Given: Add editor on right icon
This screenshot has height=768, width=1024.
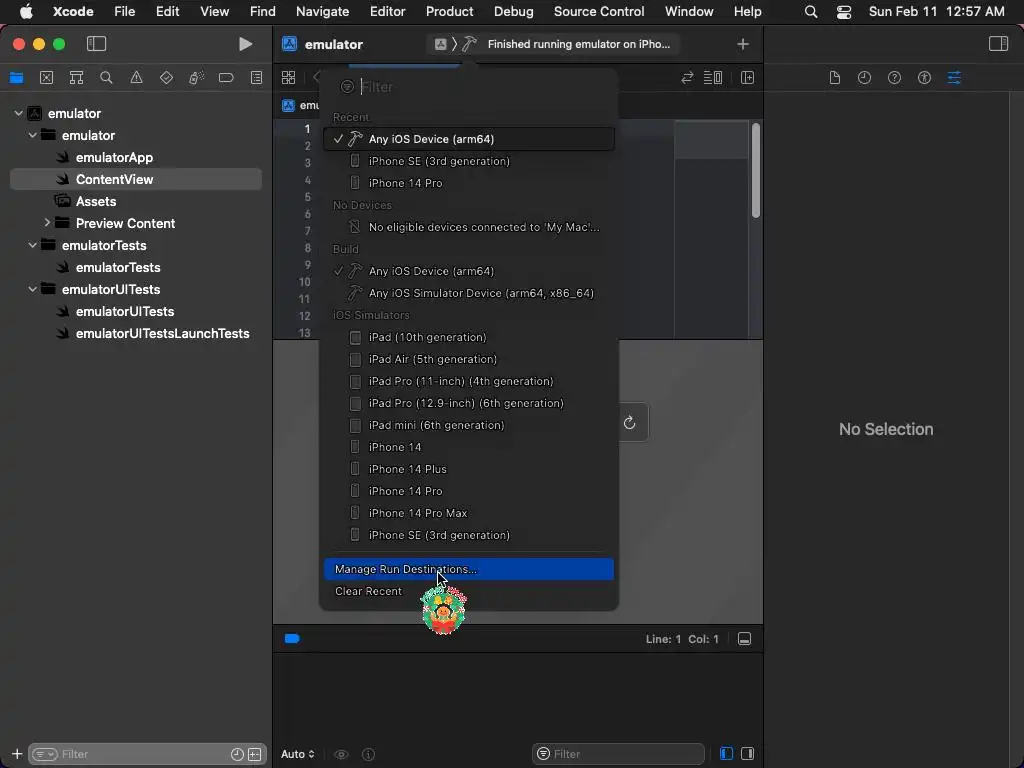Looking at the screenshot, I should coord(748,78).
